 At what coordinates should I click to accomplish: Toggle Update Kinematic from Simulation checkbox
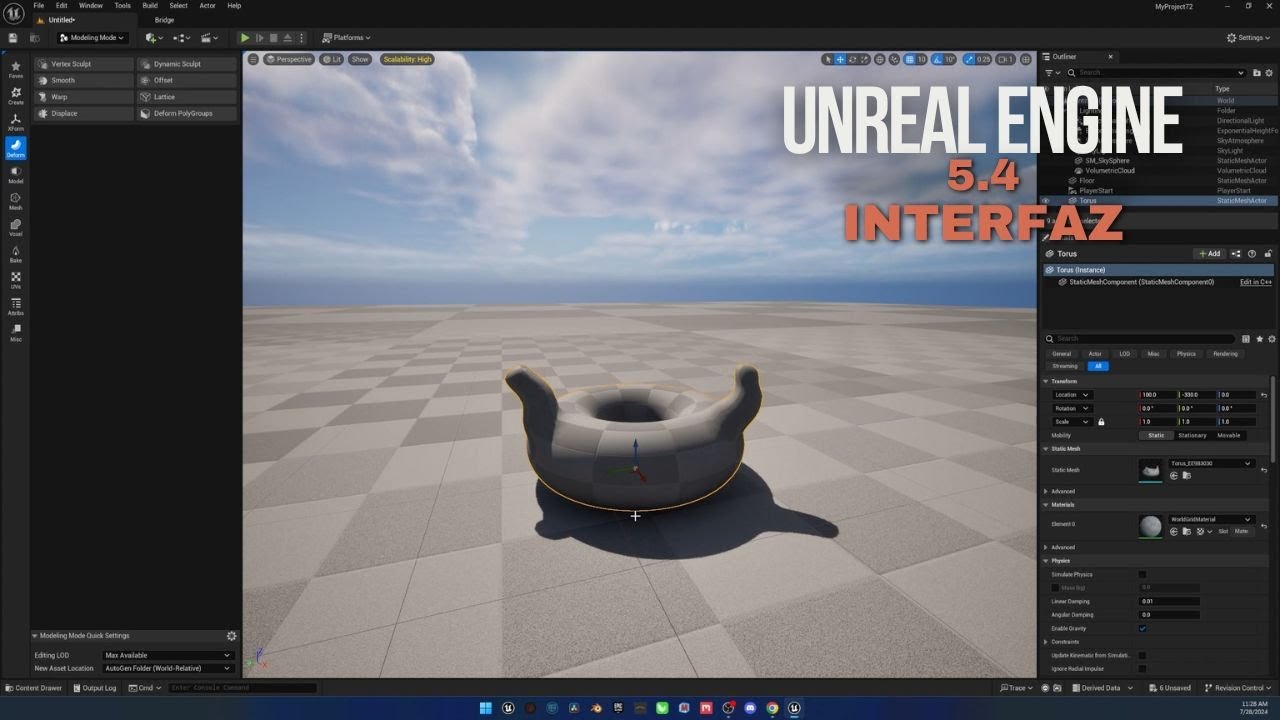1143,655
